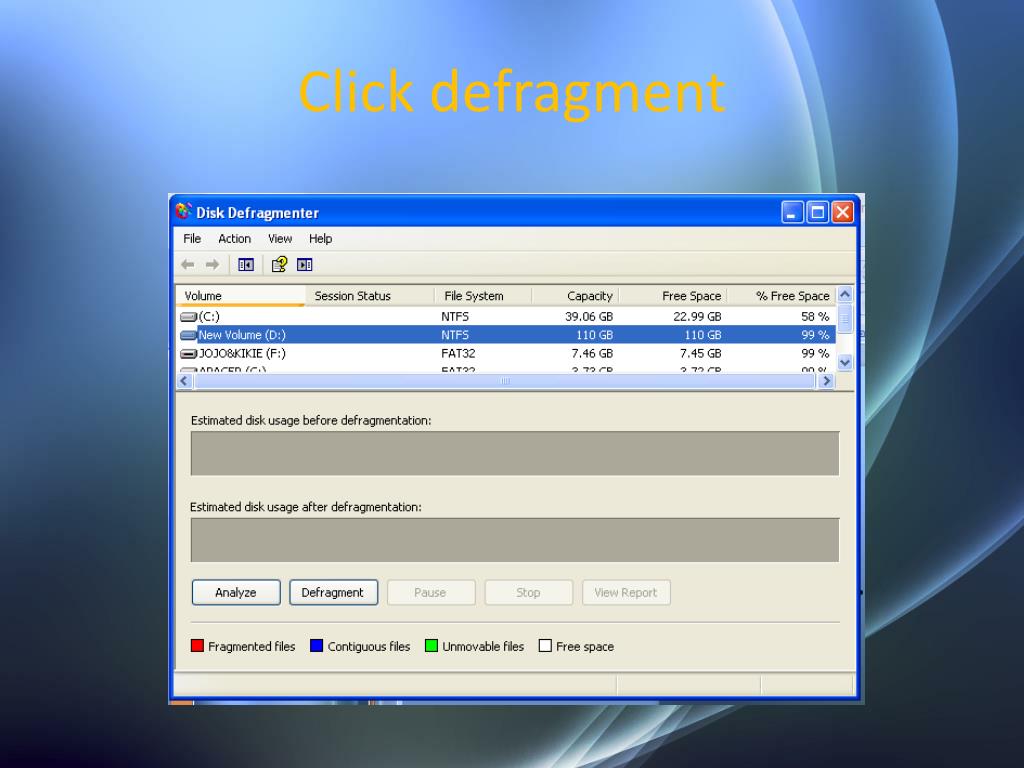Image resolution: width=1024 pixels, height=768 pixels.
Task: Click the 22.99 GB free space cell
Action: click(x=697, y=317)
